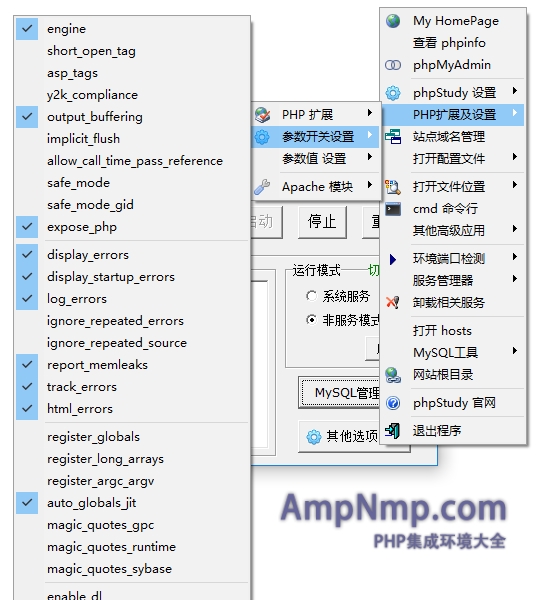This screenshot has height=600, width=556.
Task: Enable magic_quotes_gpc in the list
Action: [x=132, y=525]
